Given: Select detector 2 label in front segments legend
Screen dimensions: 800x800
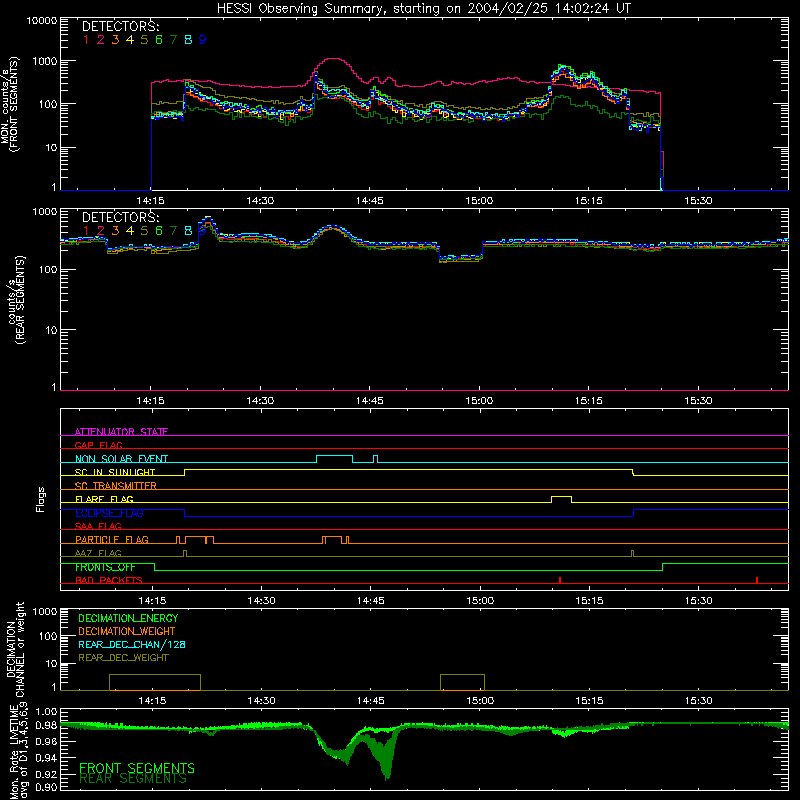Looking at the screenshot, I should pos(101,40).
